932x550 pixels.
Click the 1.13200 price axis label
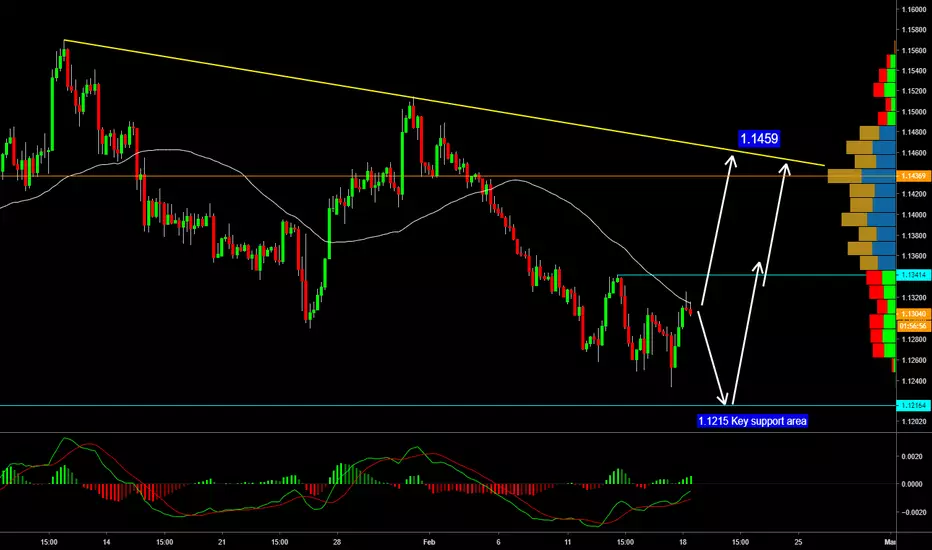[x=914, y=297]
